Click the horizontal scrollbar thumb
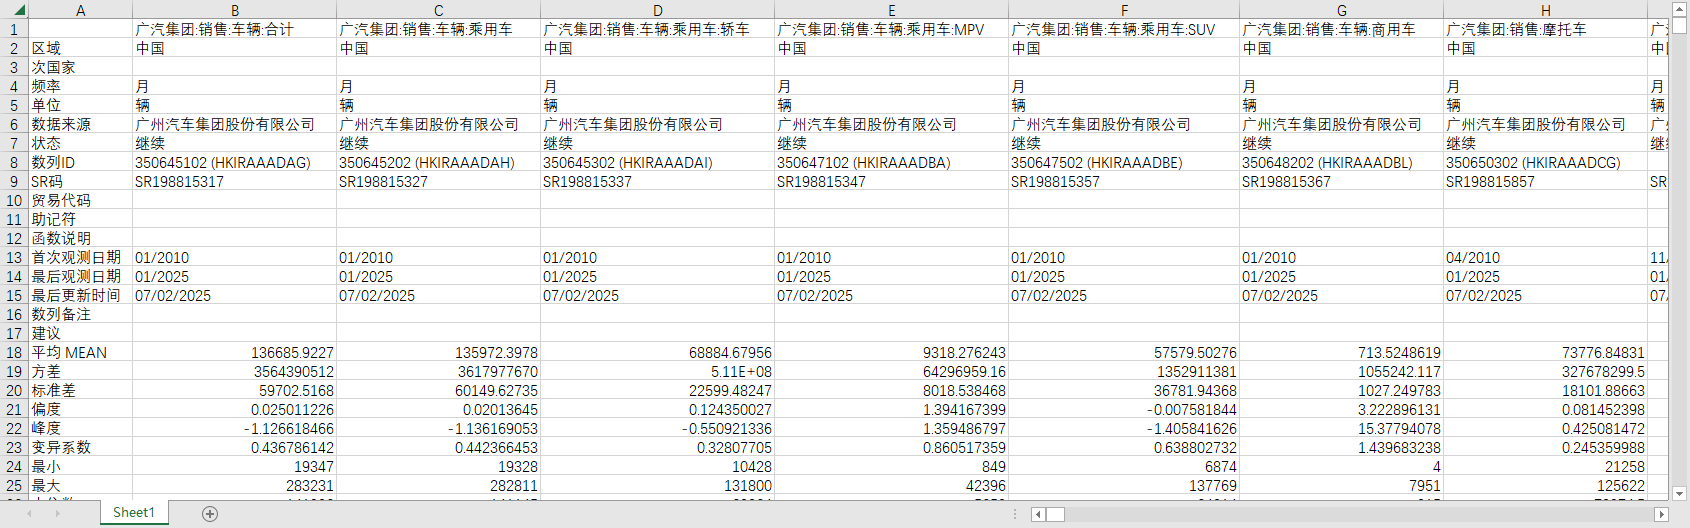The width and height of the screenshot is (1690, 528). pos(1056,514)
